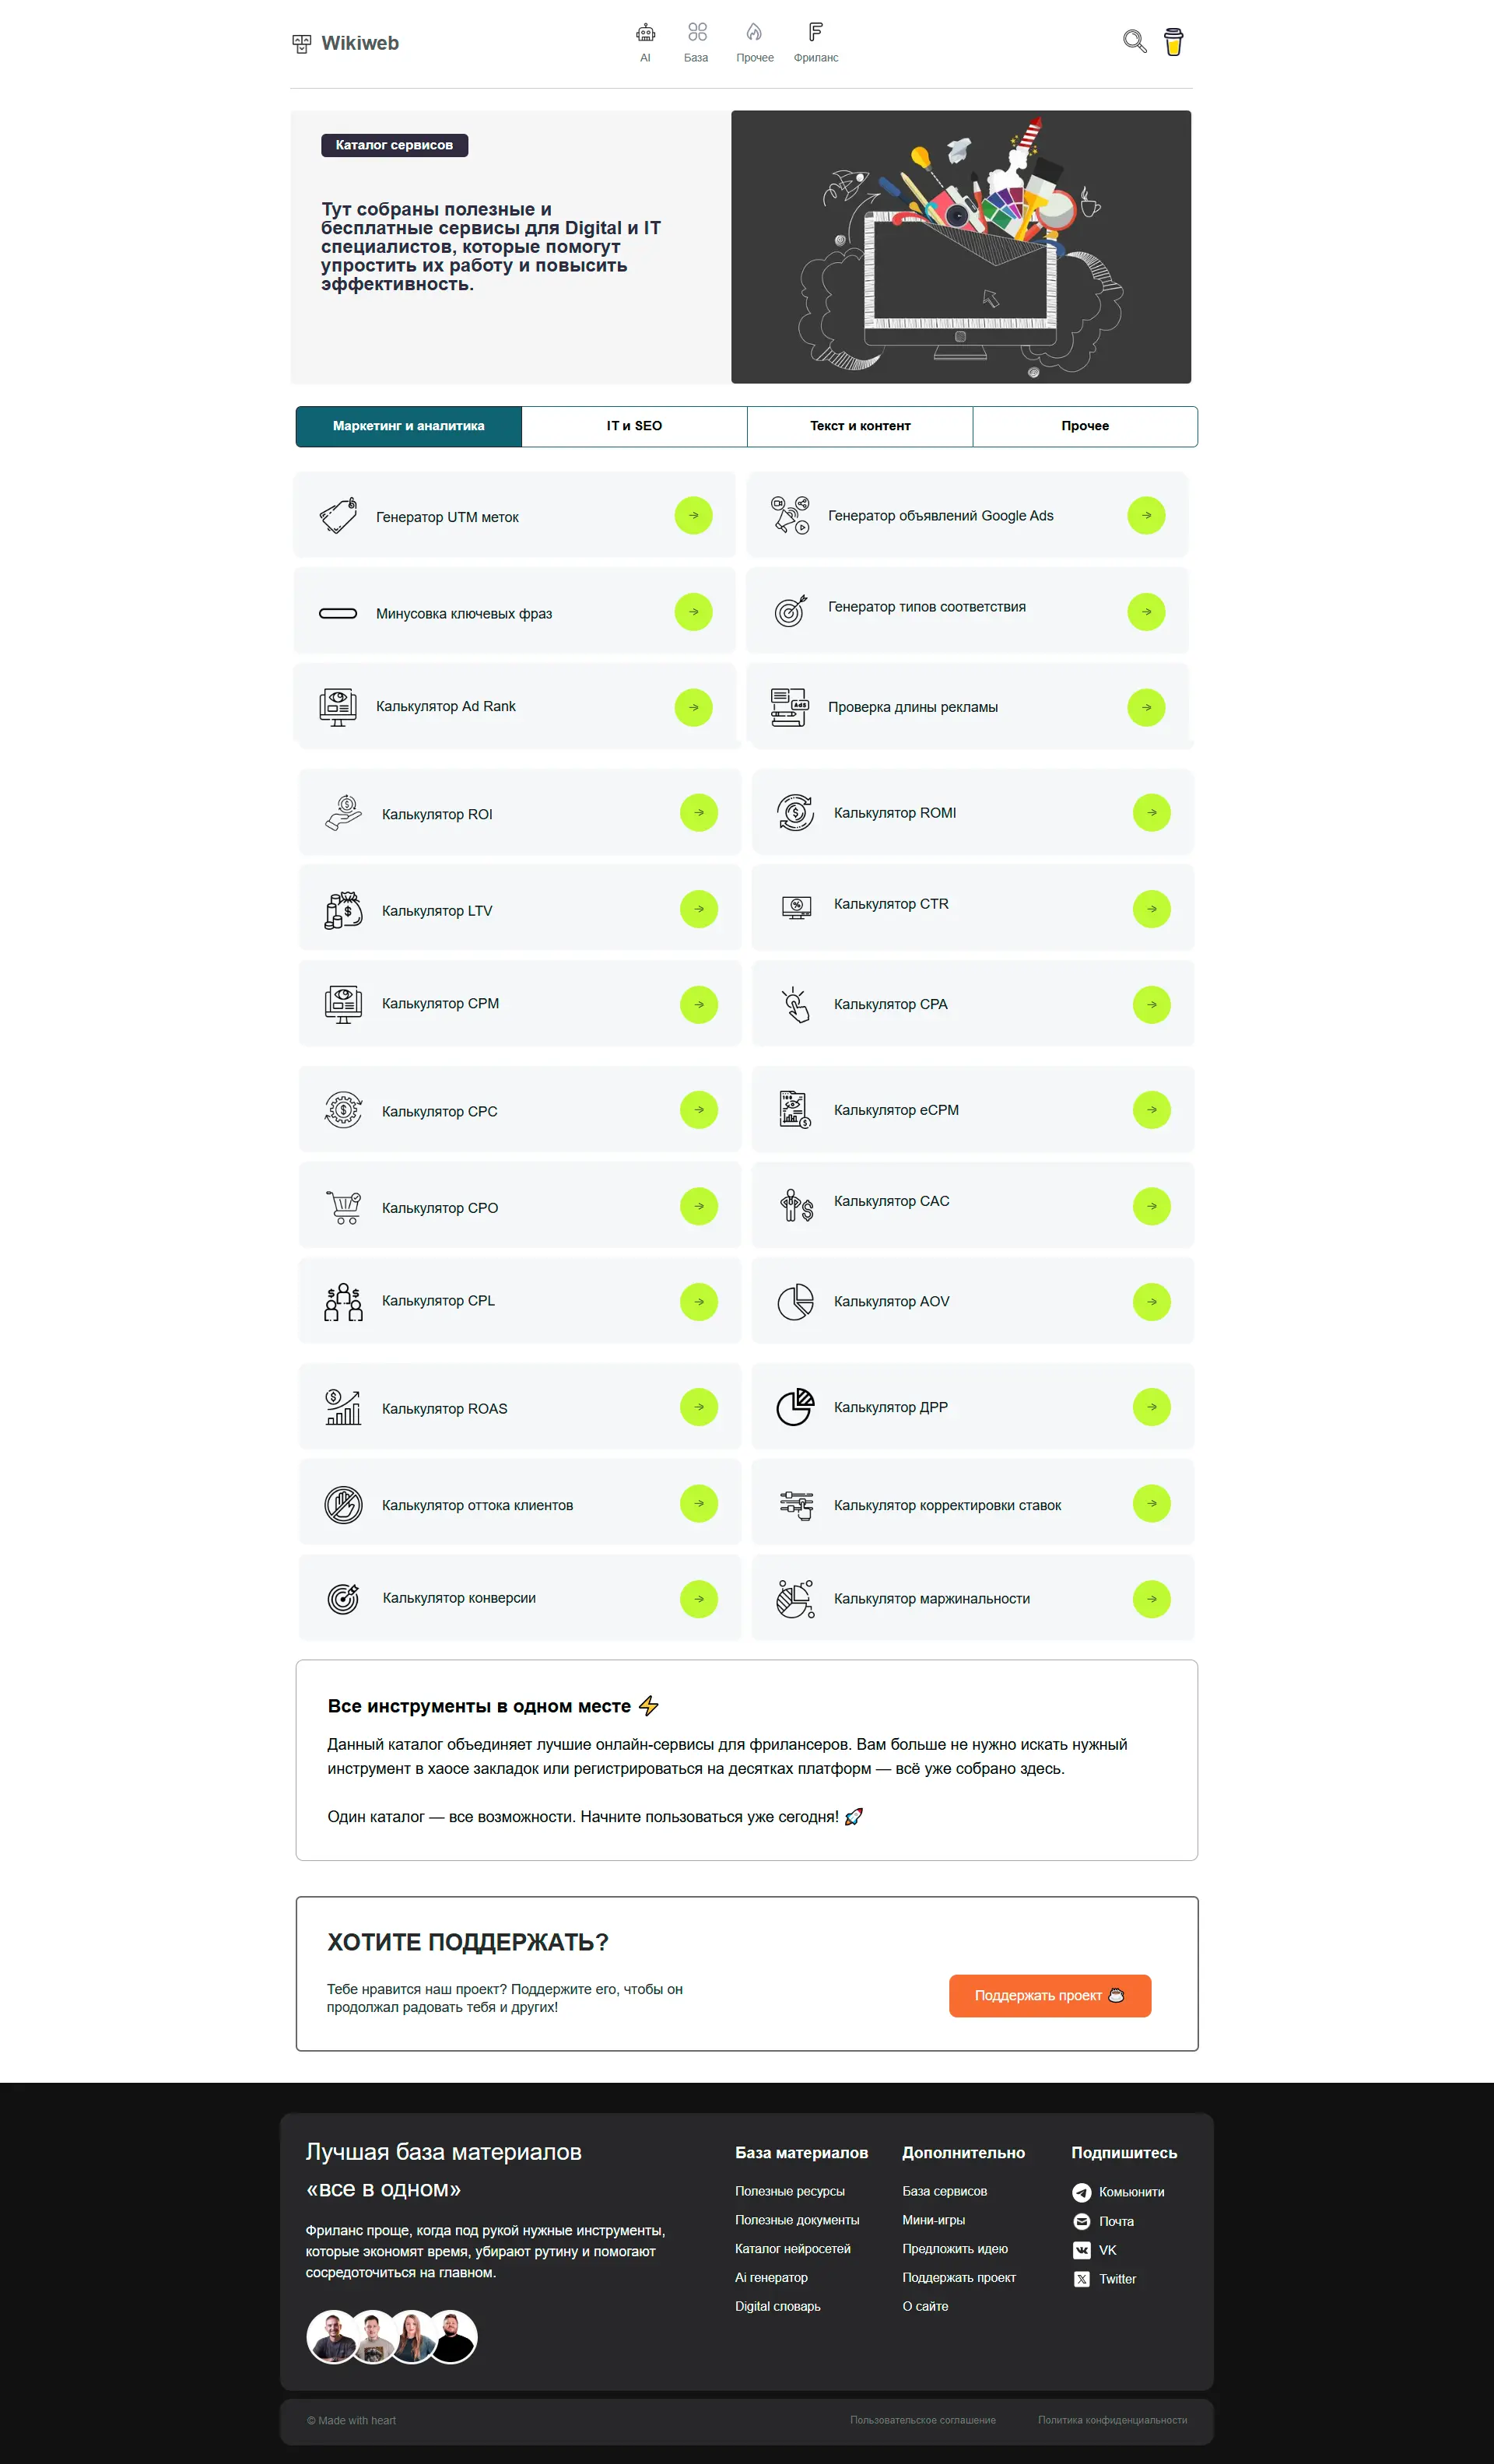
Task: Click the Twitter icon in footer
Action: 1082,2279
